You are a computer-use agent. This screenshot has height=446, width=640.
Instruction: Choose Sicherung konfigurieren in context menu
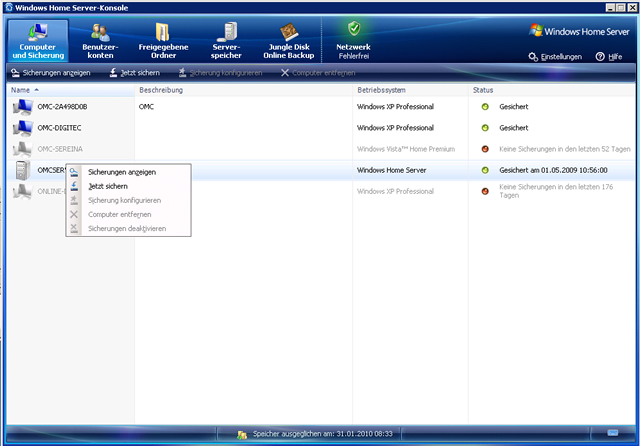[x=128, y=200]
